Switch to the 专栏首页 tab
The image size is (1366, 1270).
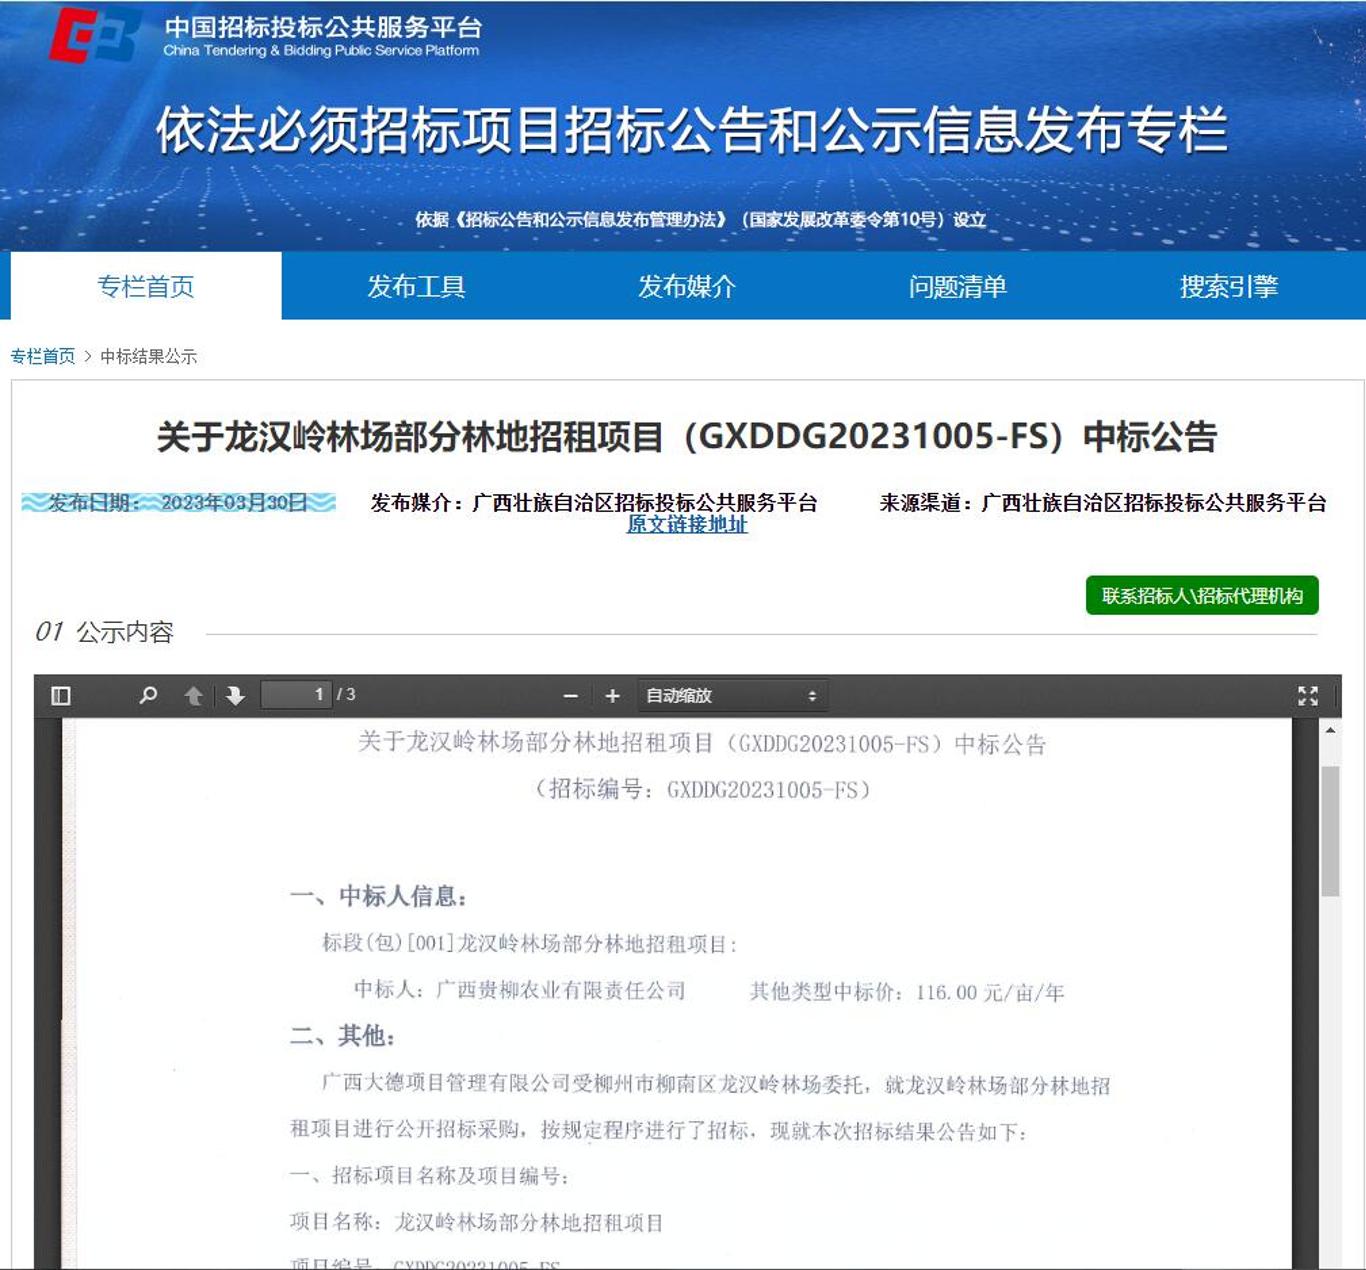point(146,286)
